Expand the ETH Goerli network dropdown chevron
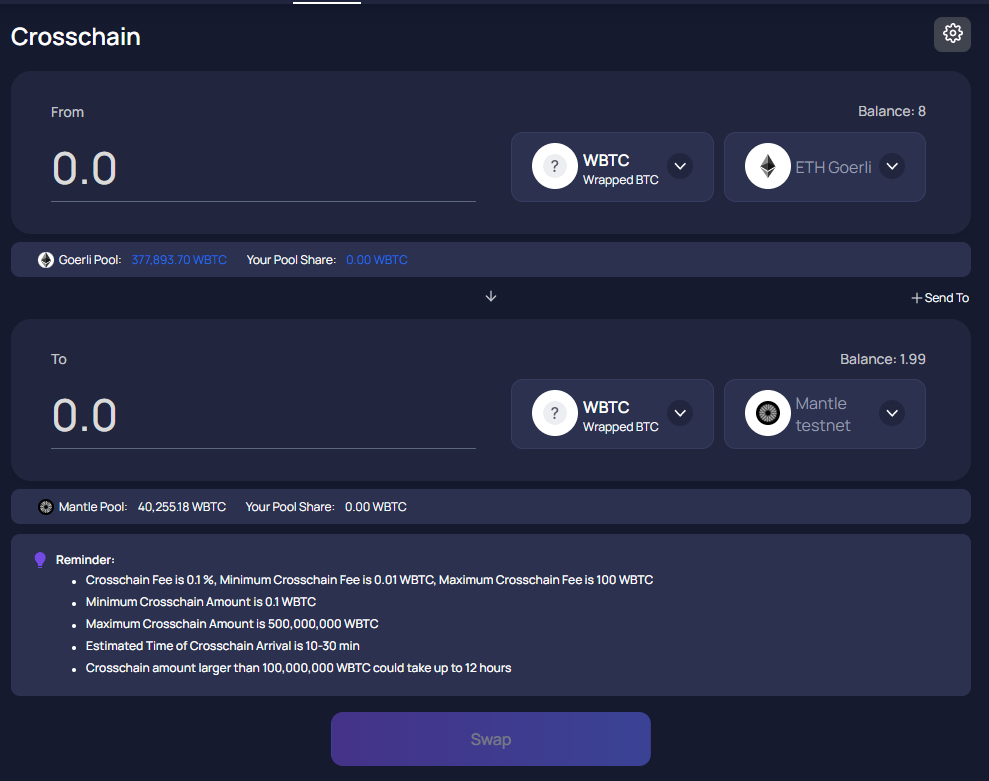The height and width of the screenshot is (781, 989). pos(892,167)
